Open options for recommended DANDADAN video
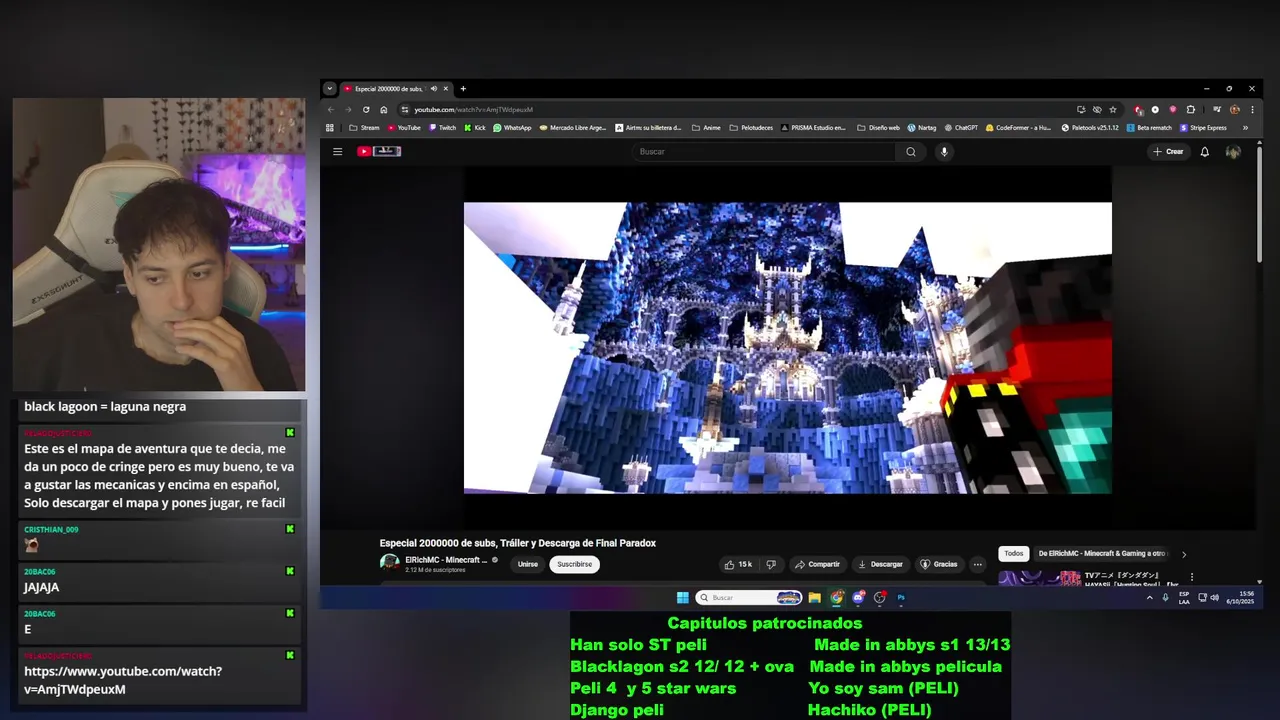Screen dimensions: 1280x720 [x=1191, y=577]
